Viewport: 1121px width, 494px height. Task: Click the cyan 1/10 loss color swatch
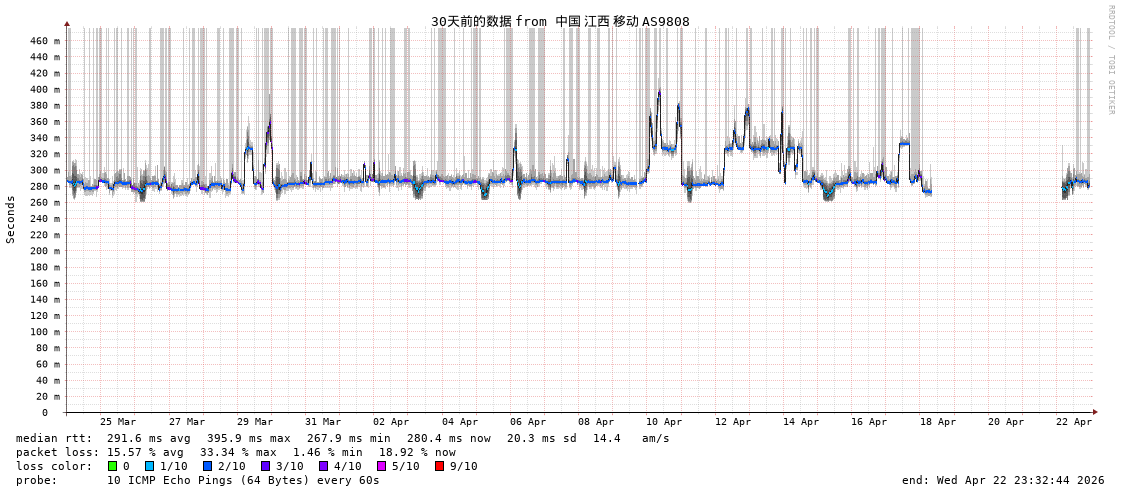pos(150,466)
